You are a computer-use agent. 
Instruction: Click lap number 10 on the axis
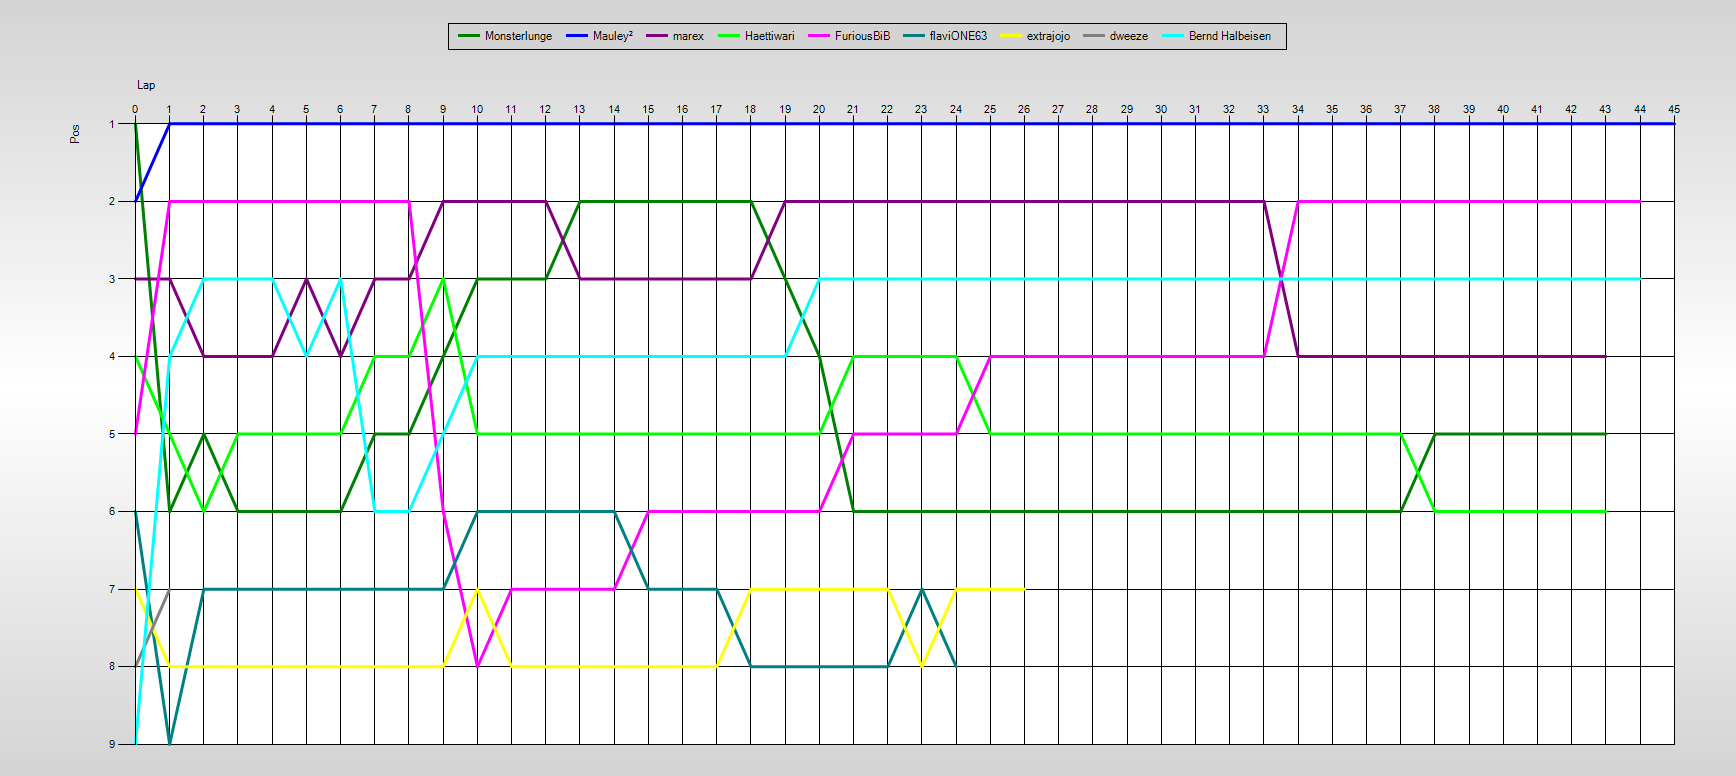click(x=477, y=109)
